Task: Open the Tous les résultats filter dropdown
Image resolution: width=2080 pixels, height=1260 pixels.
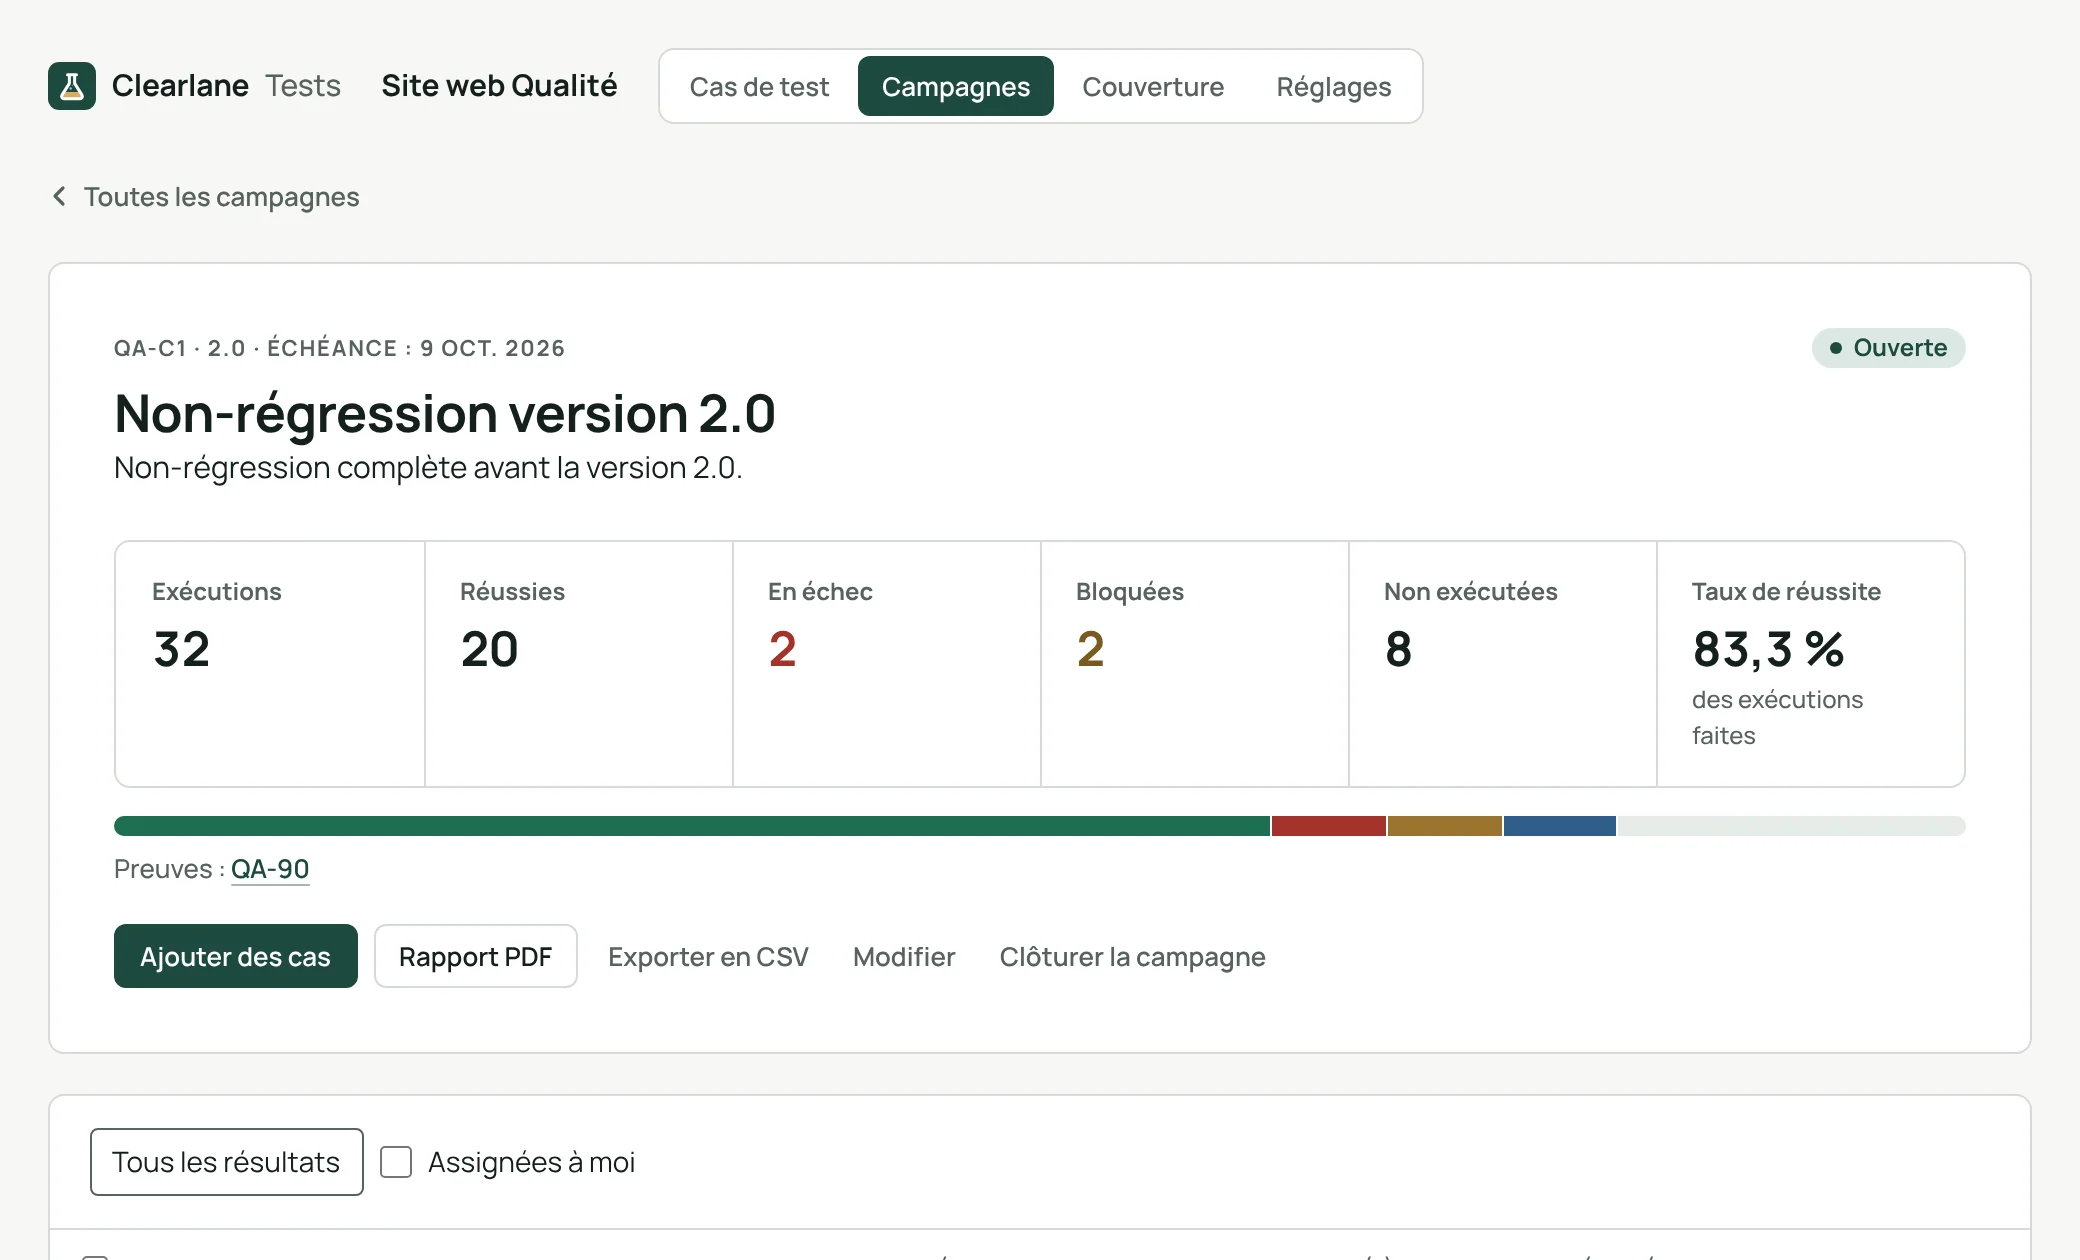Action: pyautogui.click(x=227, y=1162)
